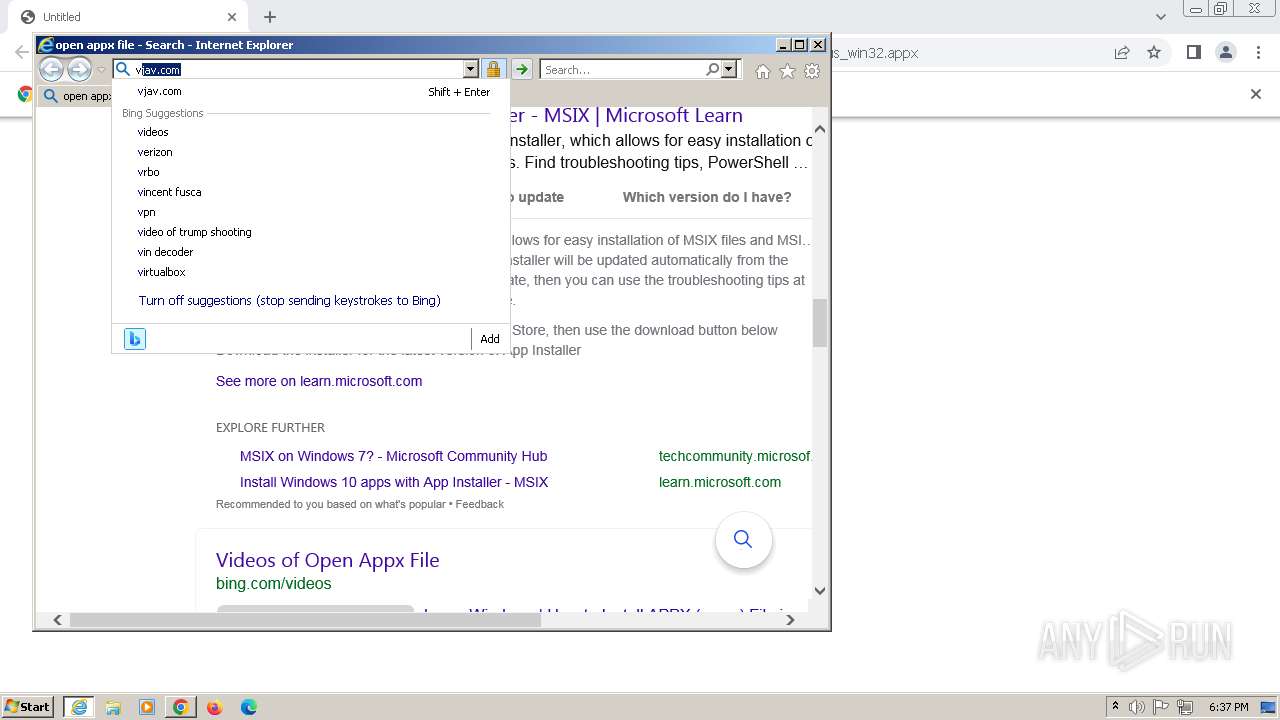Select the 'vin decoder' suggestion
Image resolution: width=1280 pixels, height=720 pixels.
click(x=165, y=252)
